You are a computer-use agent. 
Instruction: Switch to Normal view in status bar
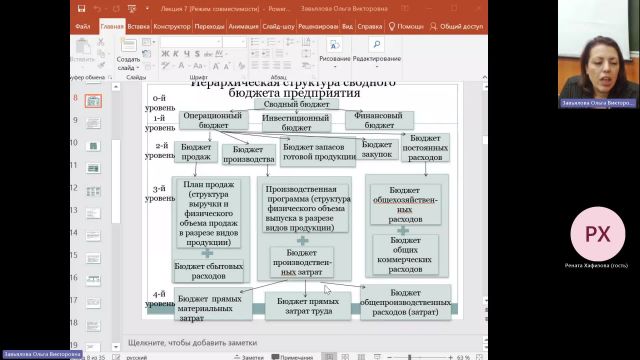click(x=329, y=357)
